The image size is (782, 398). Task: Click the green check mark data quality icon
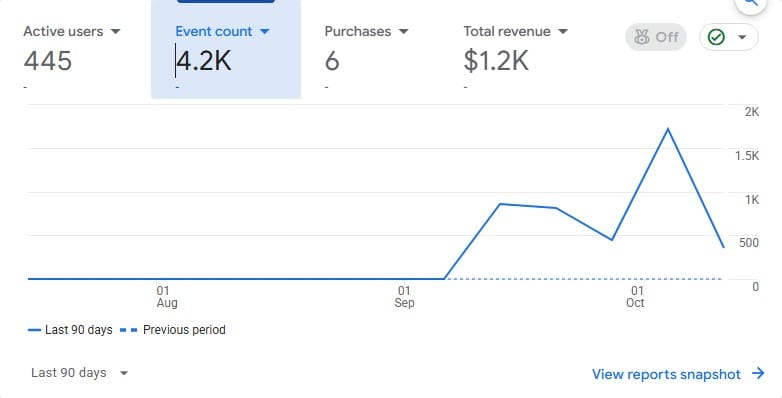[x=717, y=37]
